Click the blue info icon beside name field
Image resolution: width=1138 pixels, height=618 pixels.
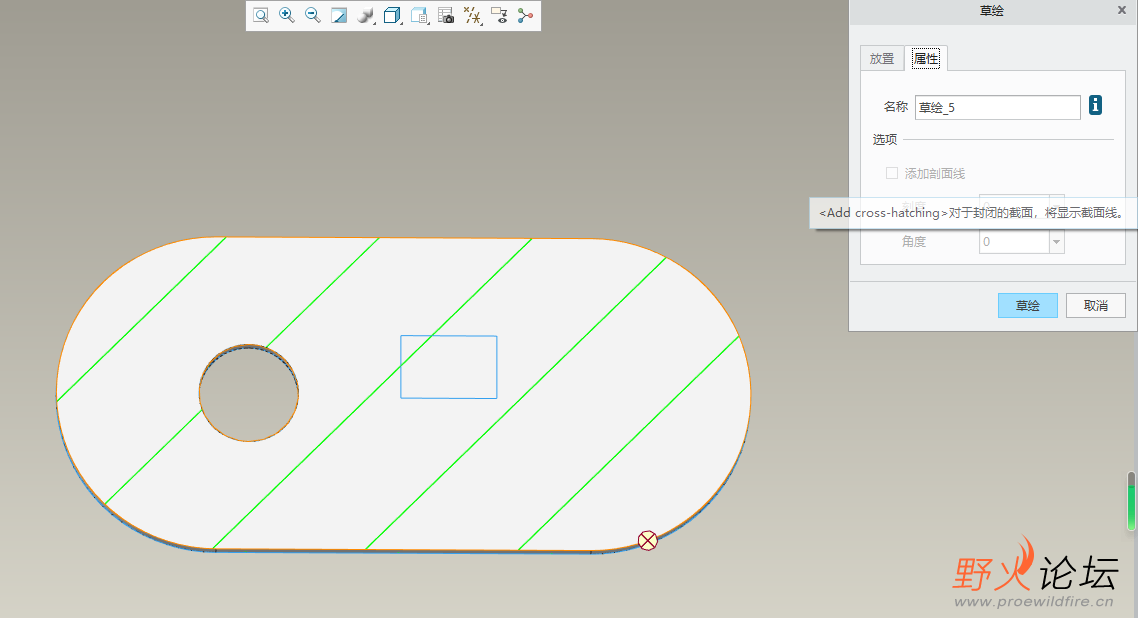pyautogui.click(x=1095, y=106)
